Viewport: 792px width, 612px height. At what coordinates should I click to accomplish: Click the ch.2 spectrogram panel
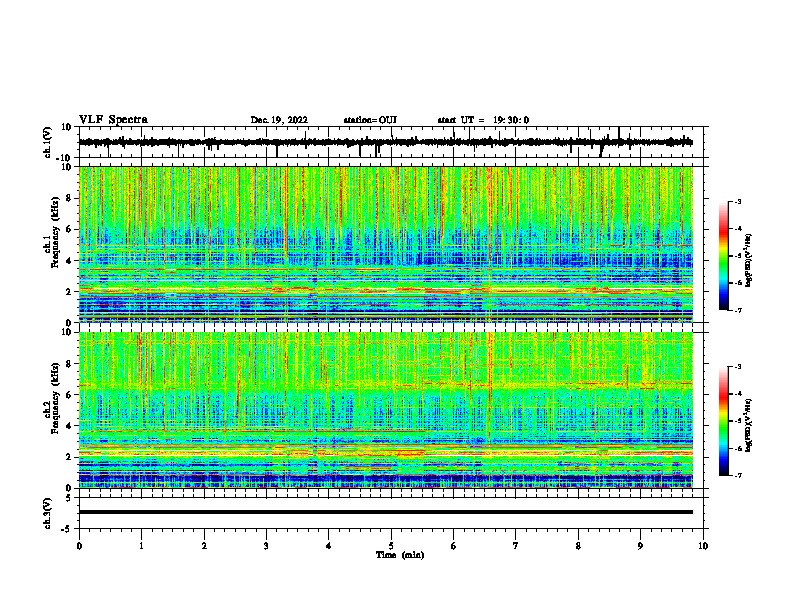(x=386, y=410)
